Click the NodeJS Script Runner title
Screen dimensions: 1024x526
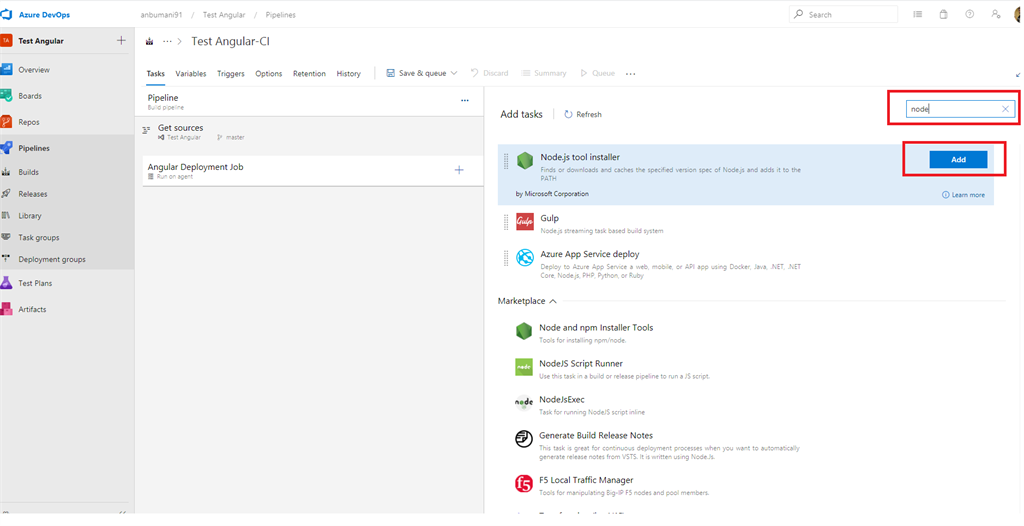pyautogui.click(x=581, y=363)
